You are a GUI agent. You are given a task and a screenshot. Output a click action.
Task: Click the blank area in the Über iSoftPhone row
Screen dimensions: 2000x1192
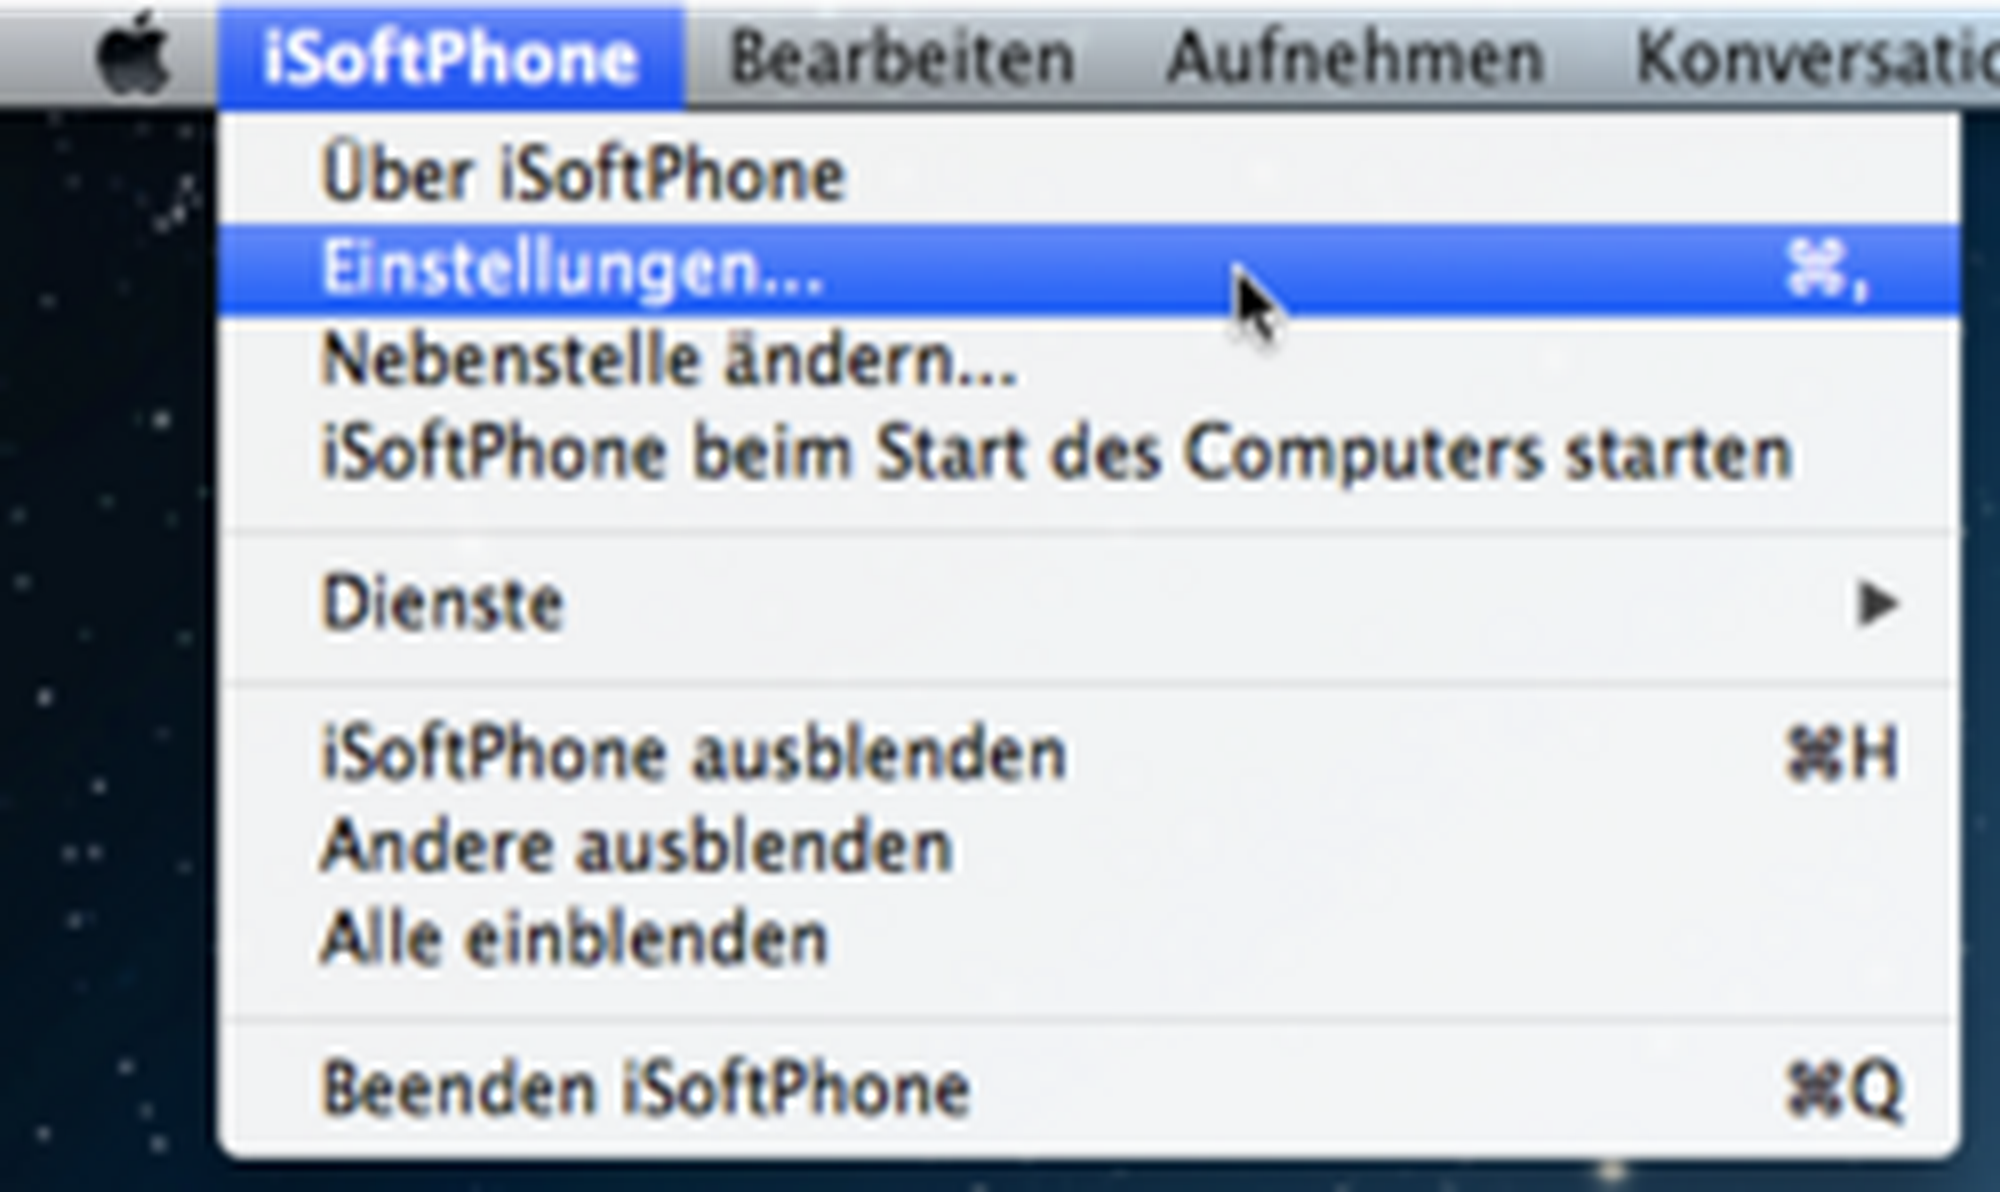coord(1400,176)
